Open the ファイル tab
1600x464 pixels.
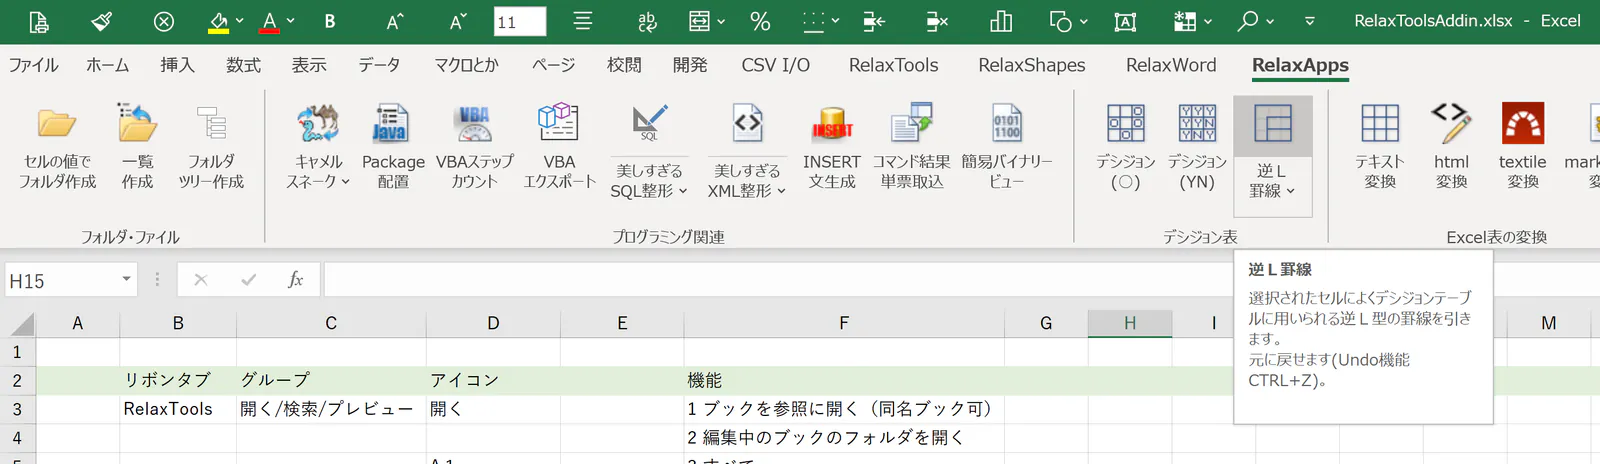(x=34, y=65)
